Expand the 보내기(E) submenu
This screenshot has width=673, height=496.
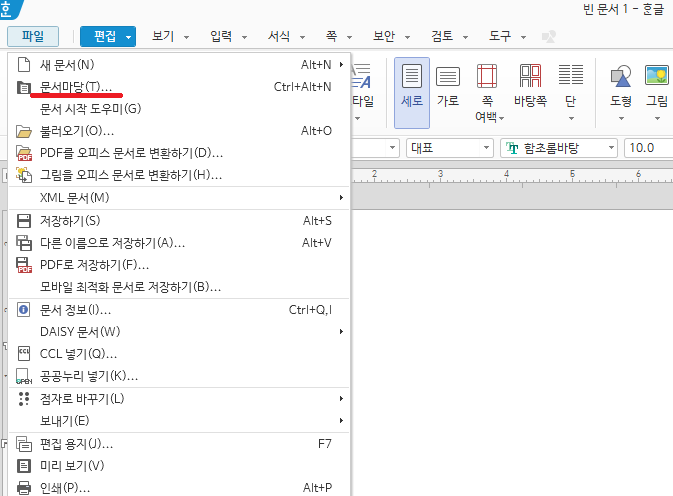point(179,421)
